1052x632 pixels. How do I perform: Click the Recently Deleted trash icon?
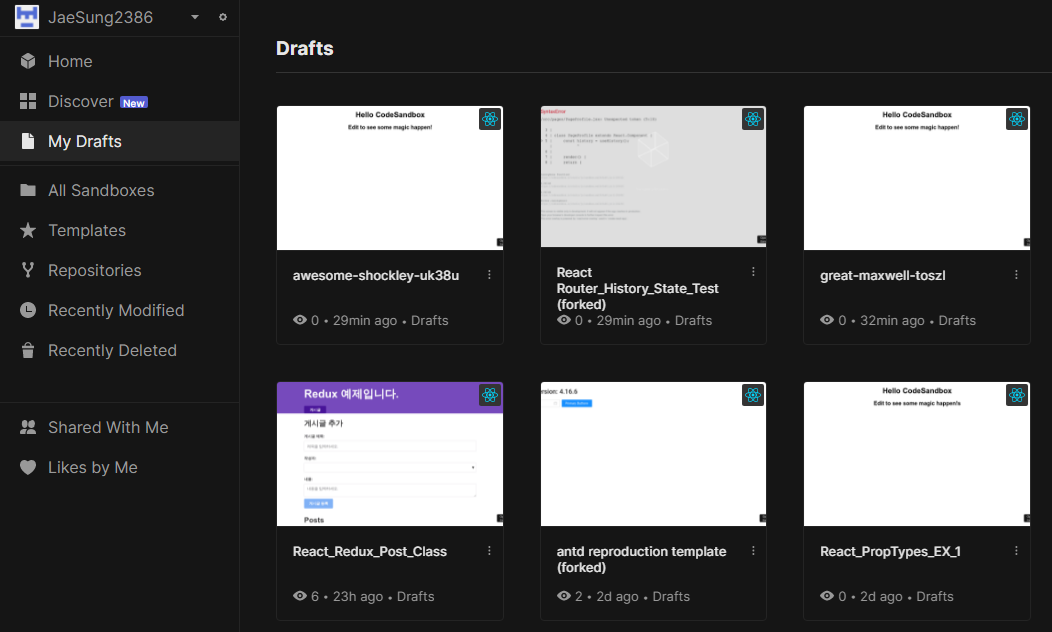point(28,350)
